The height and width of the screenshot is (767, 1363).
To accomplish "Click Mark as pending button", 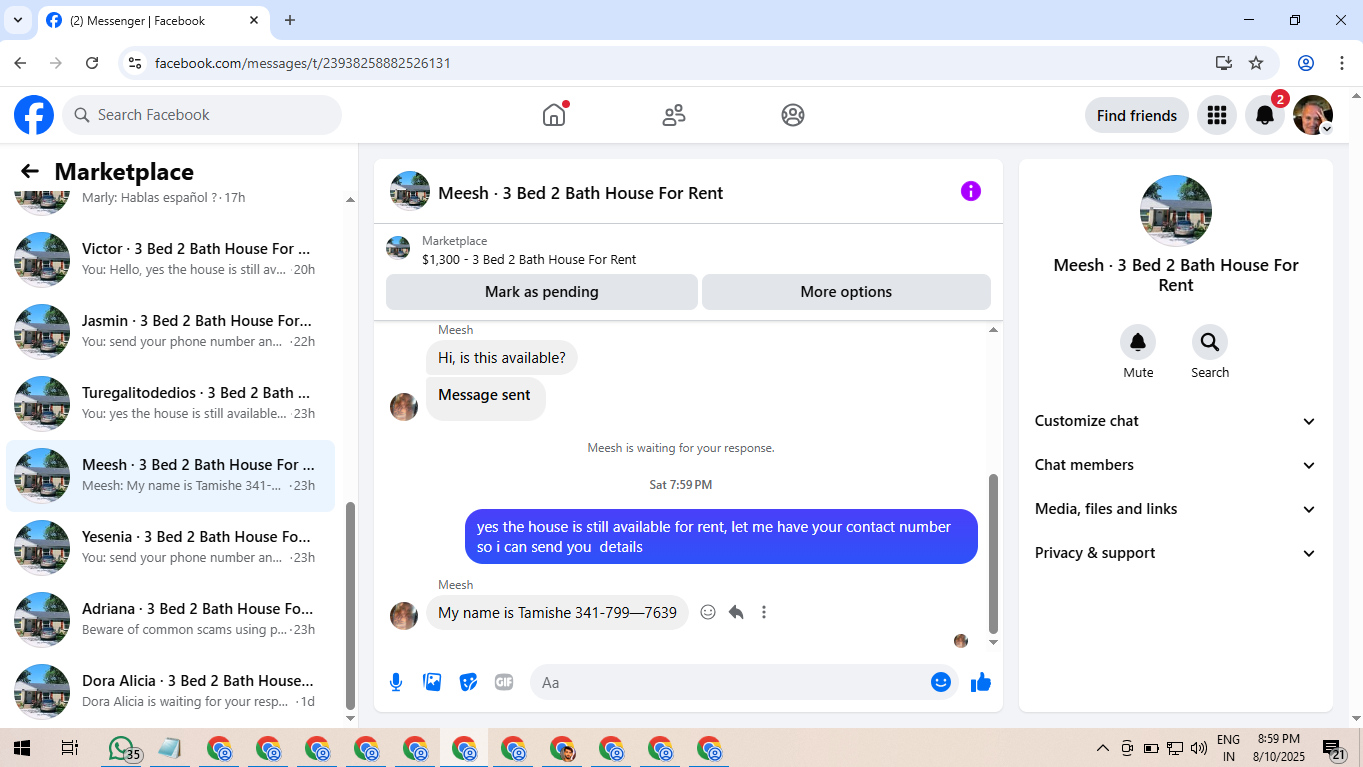I will pos(542,292).
